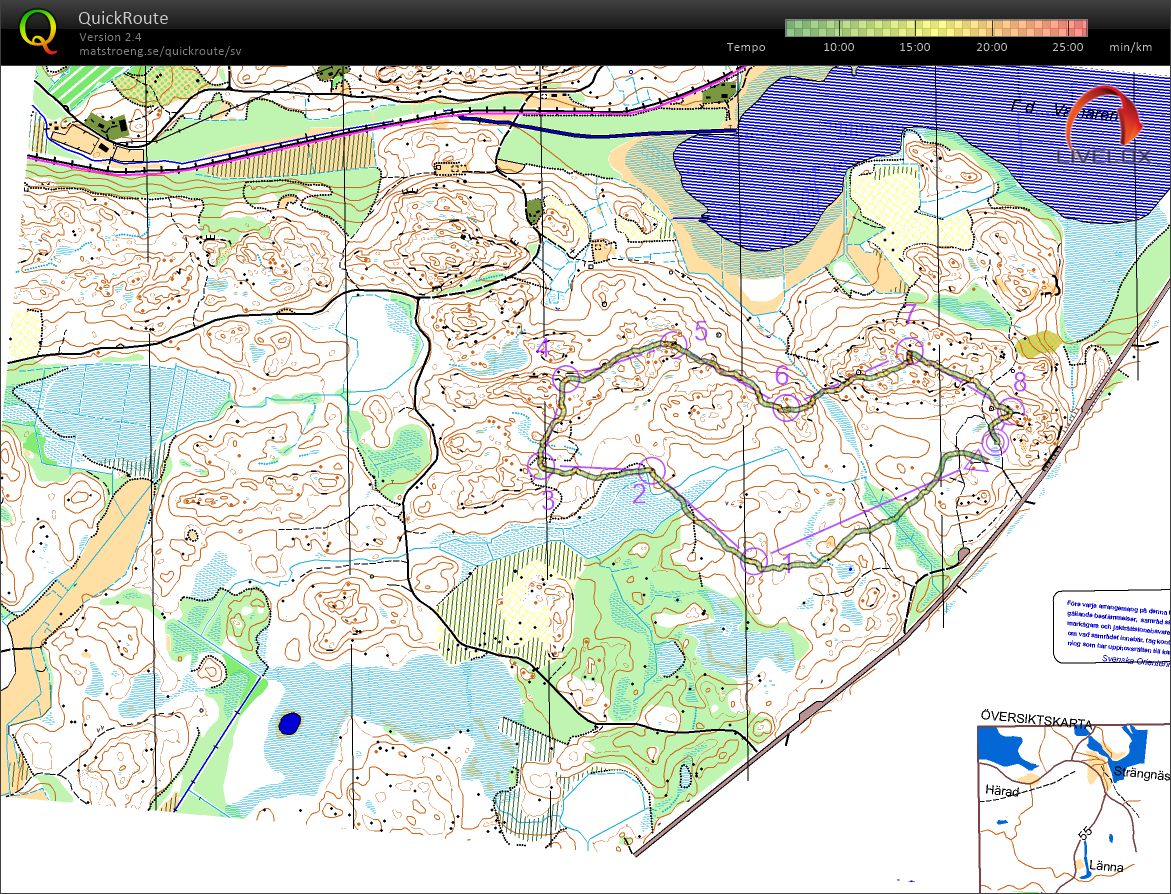Click the QuickRoute title text

tap(123, 18)
